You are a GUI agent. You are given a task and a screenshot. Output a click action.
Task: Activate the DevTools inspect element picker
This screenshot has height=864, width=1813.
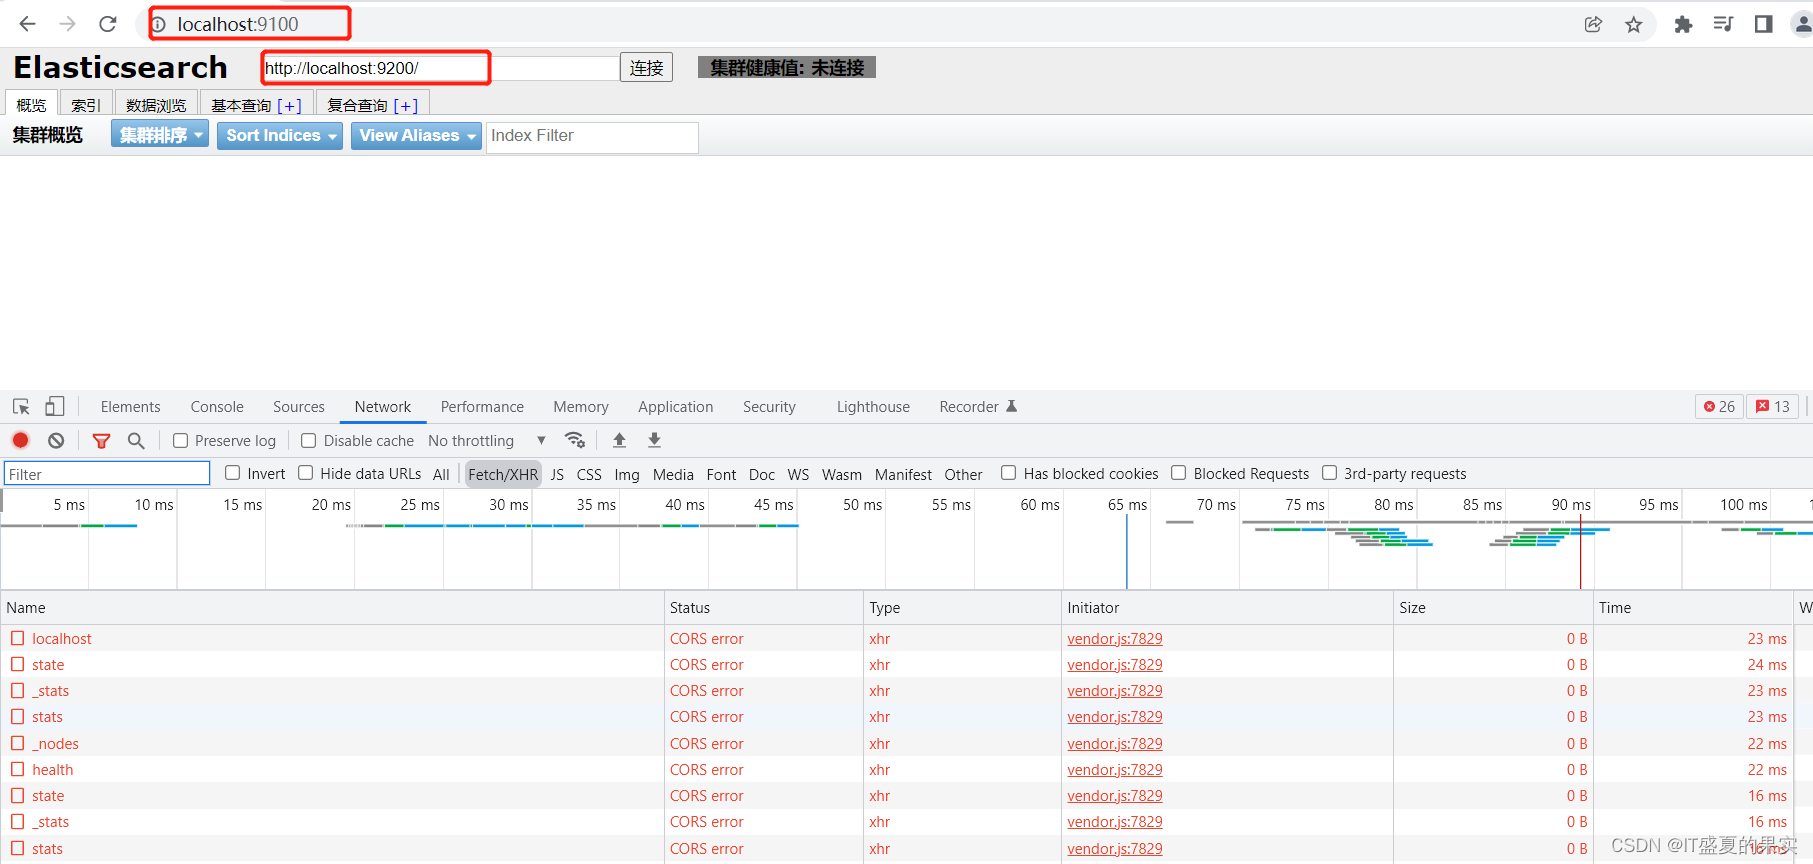(x=21, y=407)
